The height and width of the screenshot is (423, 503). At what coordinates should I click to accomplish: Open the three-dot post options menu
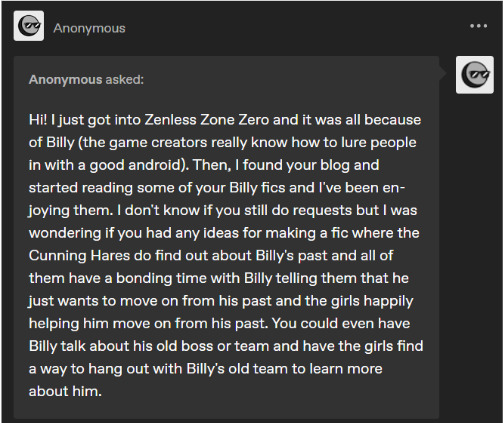point(479,26)
